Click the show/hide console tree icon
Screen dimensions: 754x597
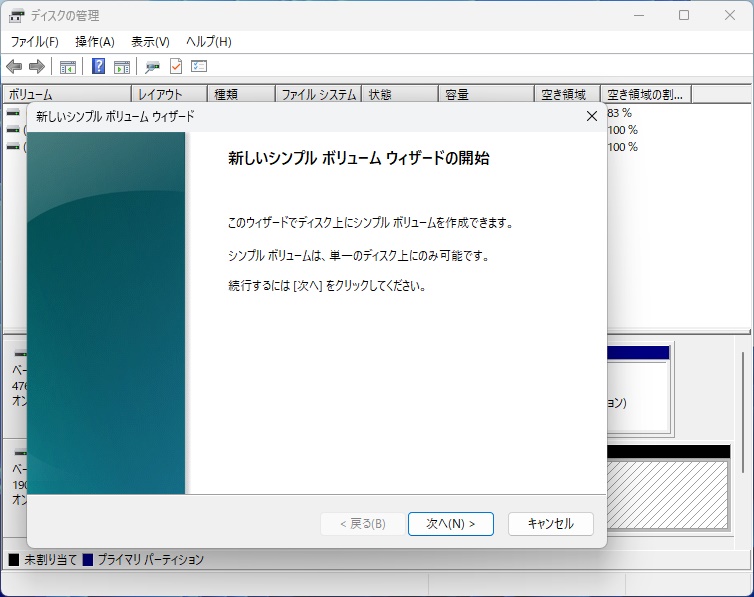(x=68, y=67)
